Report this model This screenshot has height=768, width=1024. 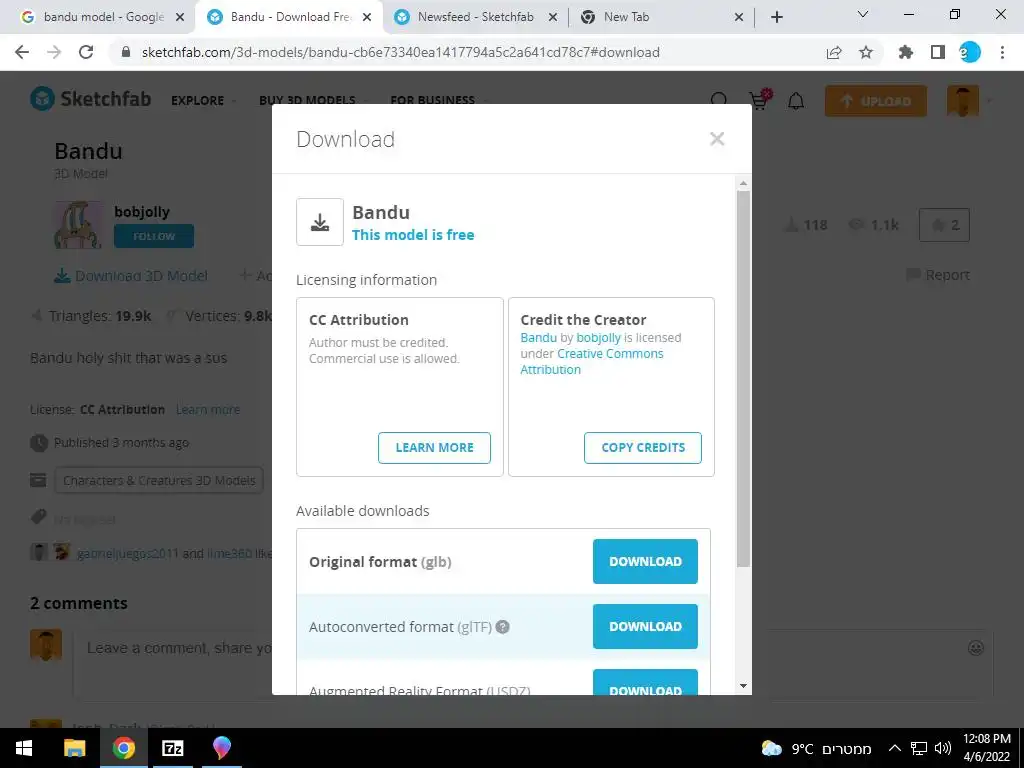click(x=938, y=275)
